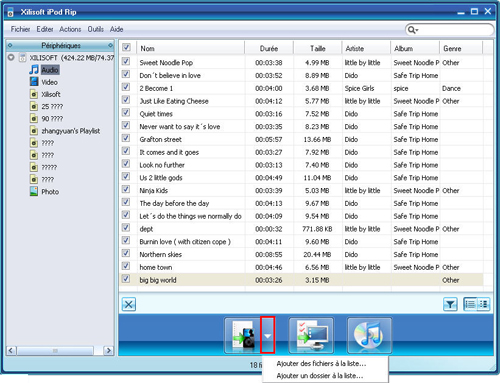Screen dimensions: 500x383
Task: Click the '?????' playlist icon
Action: point(34,167)
